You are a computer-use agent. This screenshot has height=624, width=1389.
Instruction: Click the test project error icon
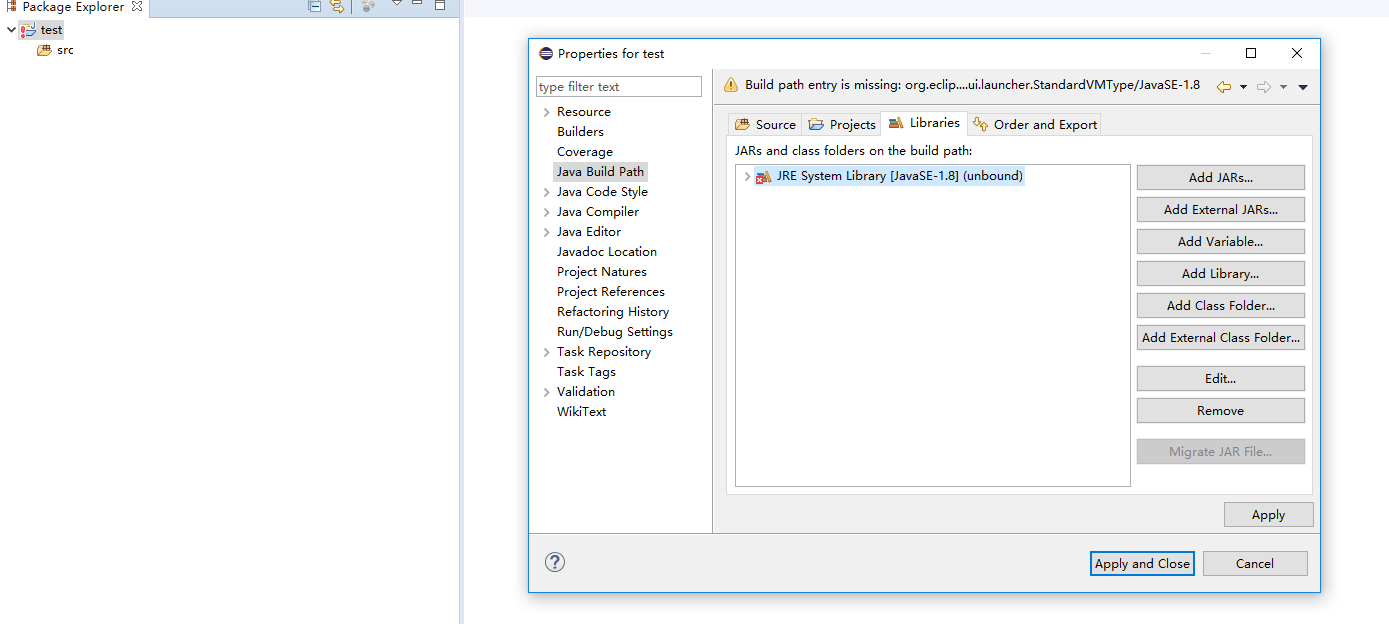[28, 30]
